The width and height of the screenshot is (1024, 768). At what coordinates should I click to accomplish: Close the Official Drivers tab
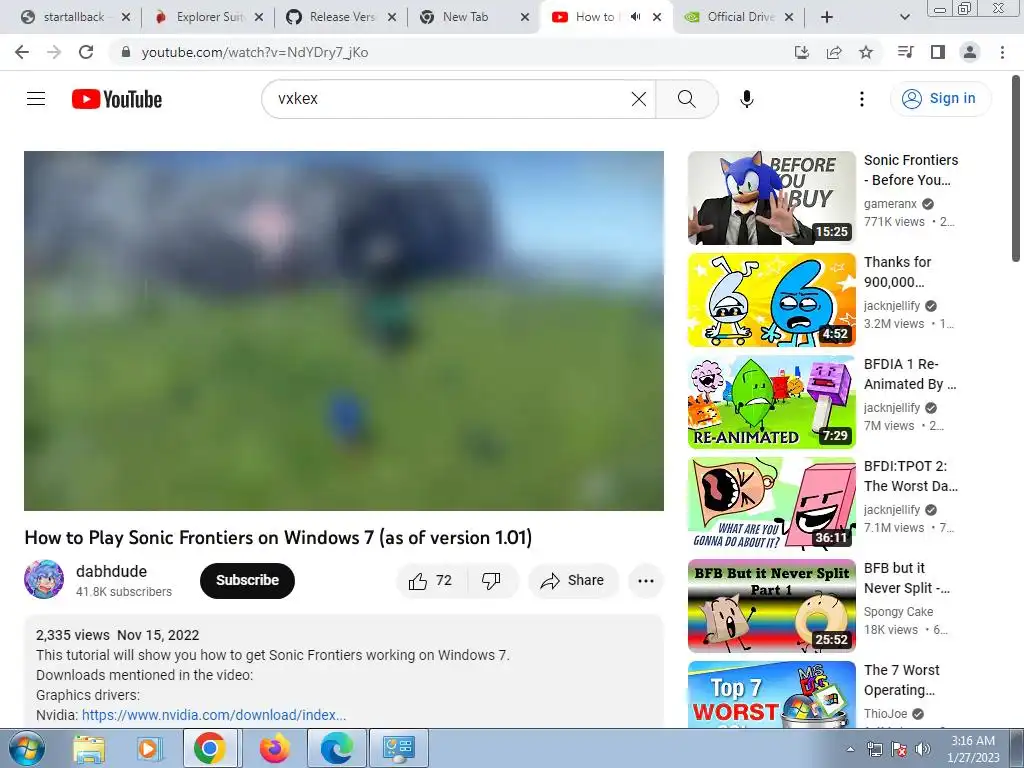click(789, 17)
